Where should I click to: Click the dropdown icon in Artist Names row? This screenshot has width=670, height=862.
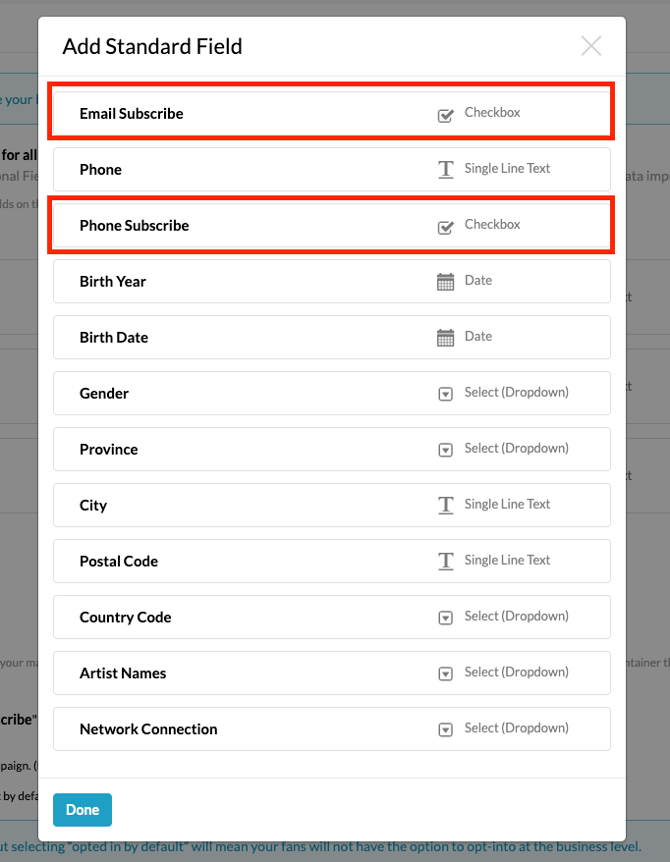point(446,674)
